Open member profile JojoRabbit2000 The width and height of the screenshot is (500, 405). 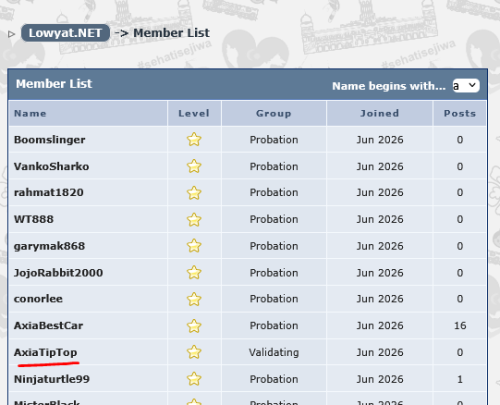click(58, 273)
